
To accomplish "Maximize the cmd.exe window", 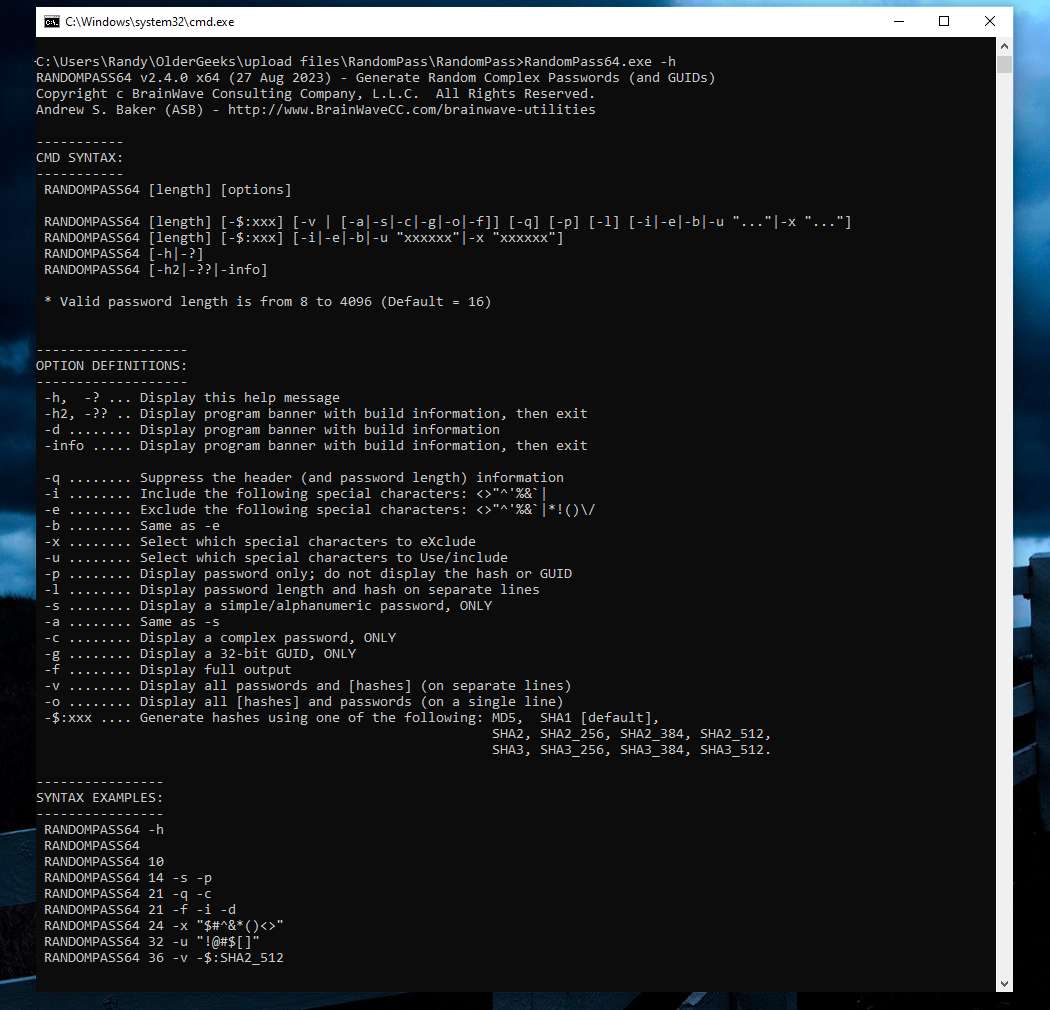I will coord(944,21).
